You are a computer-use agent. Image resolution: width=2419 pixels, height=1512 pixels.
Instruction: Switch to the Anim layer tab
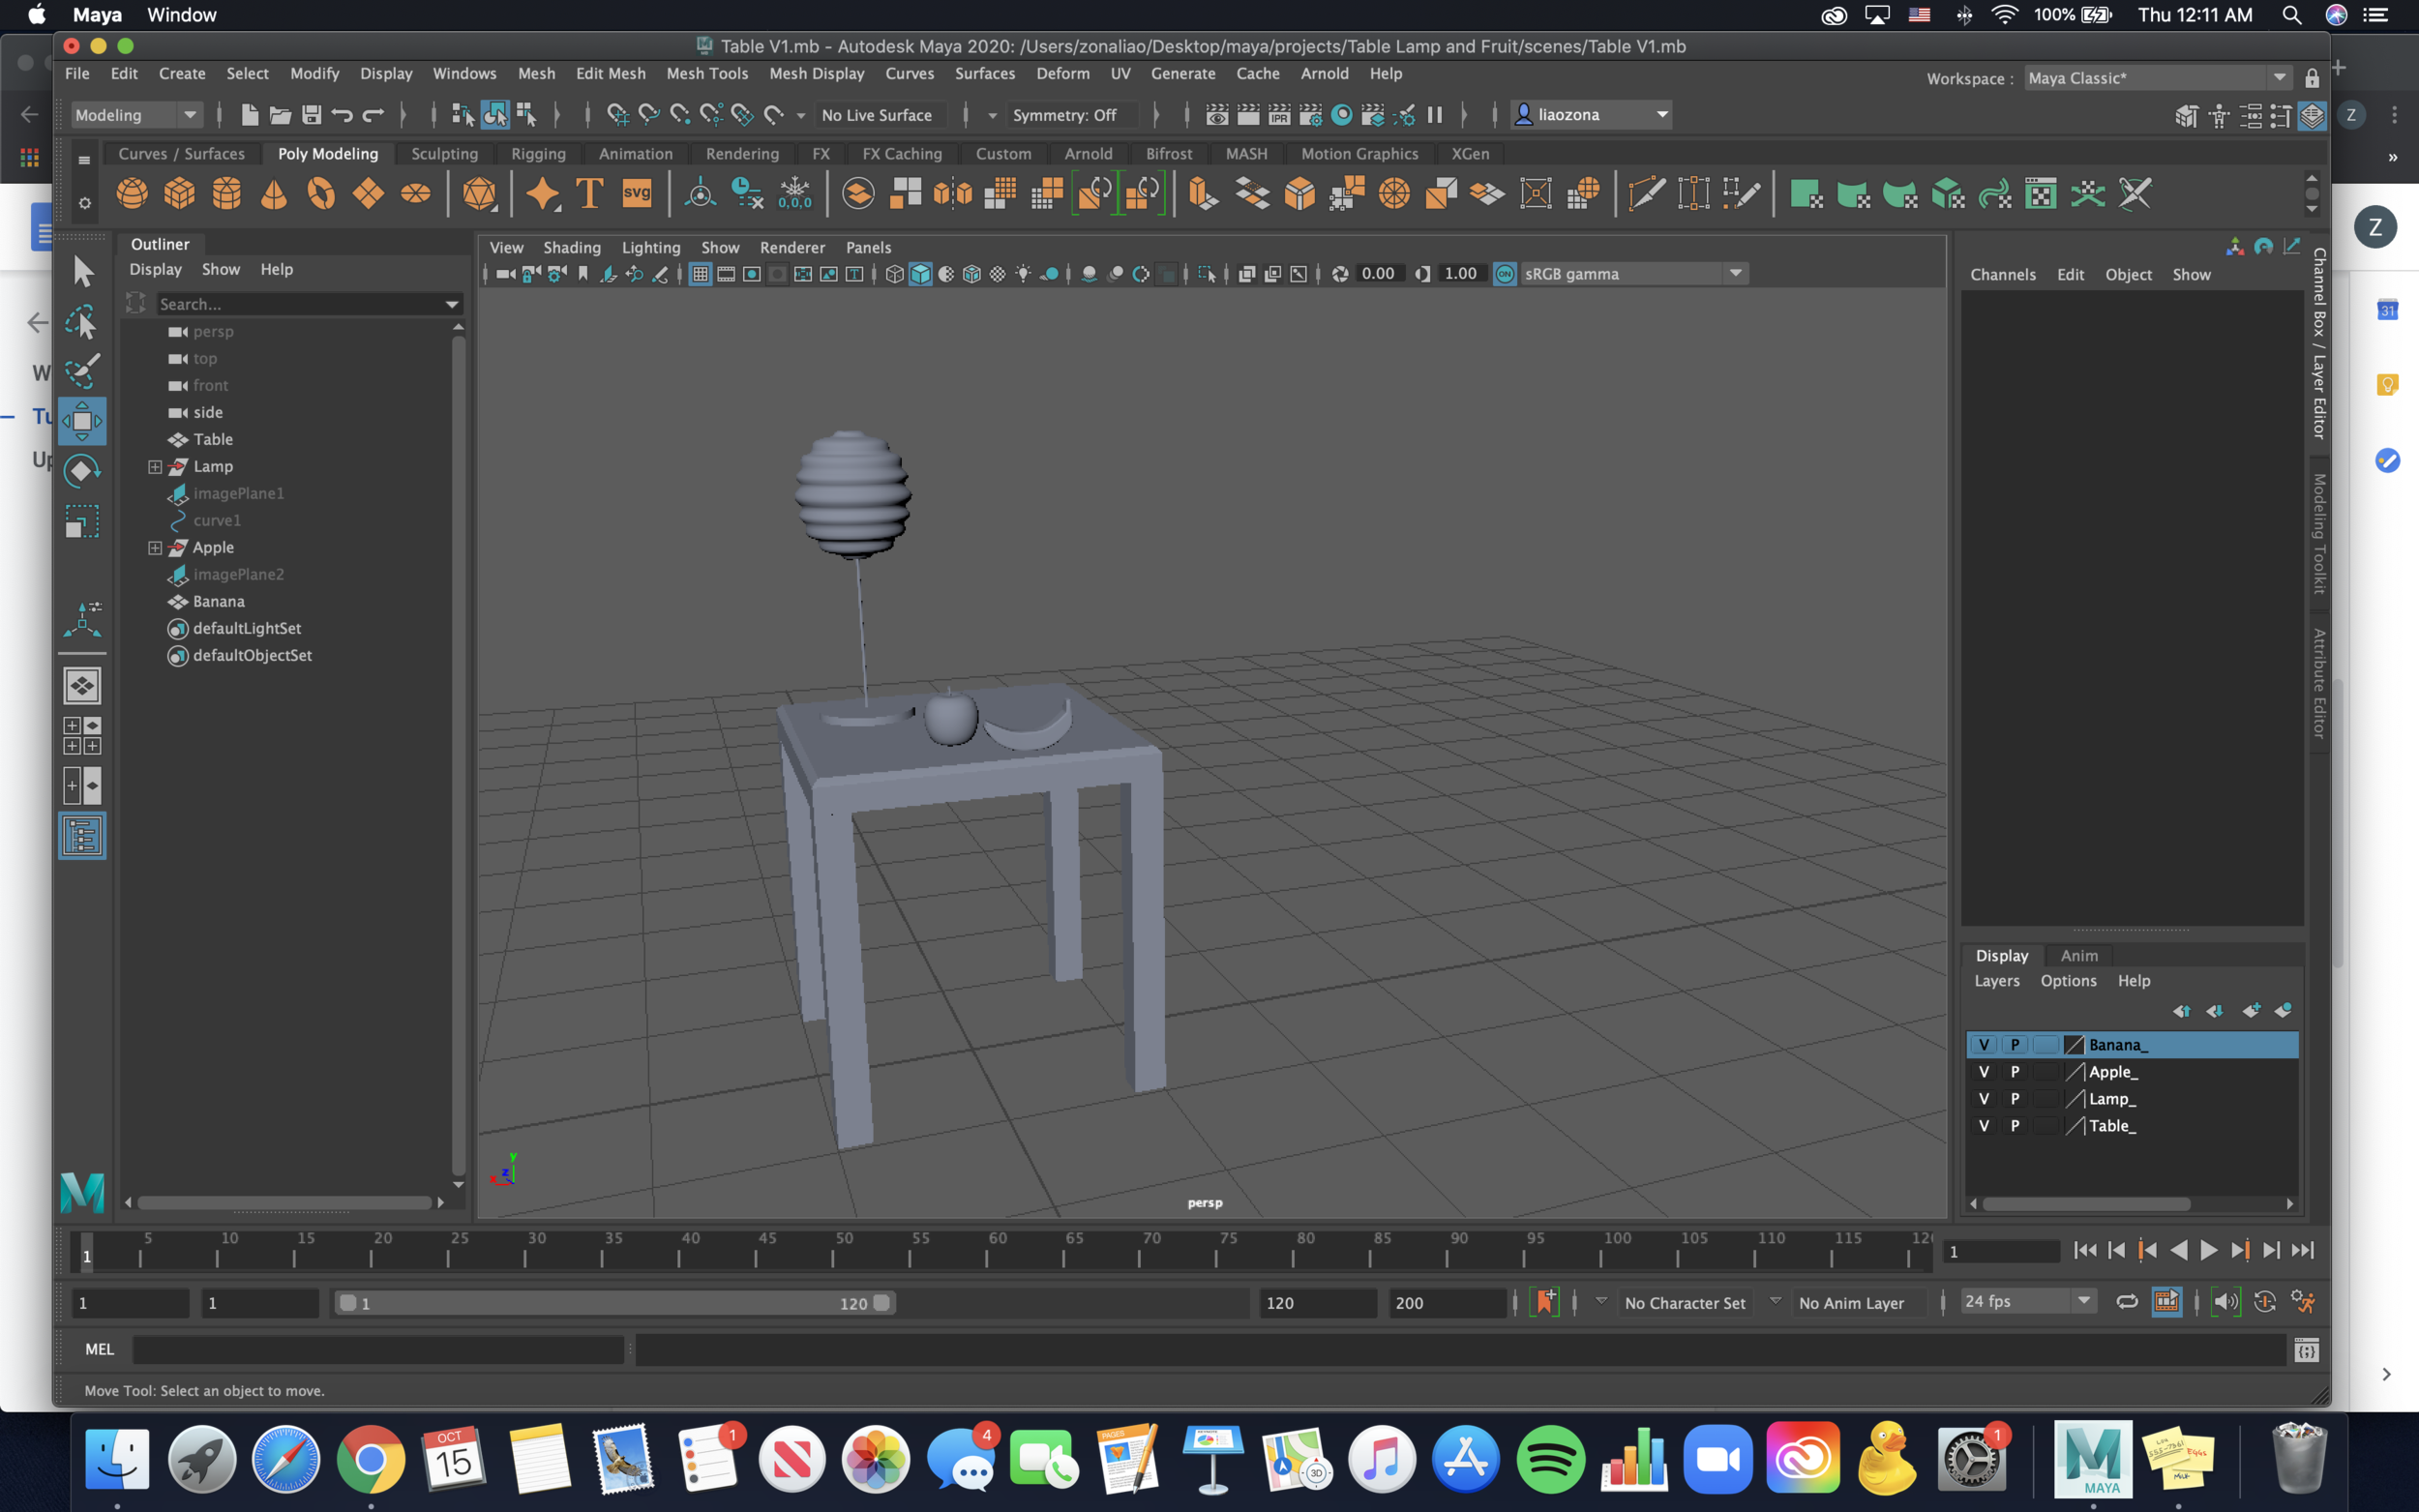click(x=2079, y=956)
